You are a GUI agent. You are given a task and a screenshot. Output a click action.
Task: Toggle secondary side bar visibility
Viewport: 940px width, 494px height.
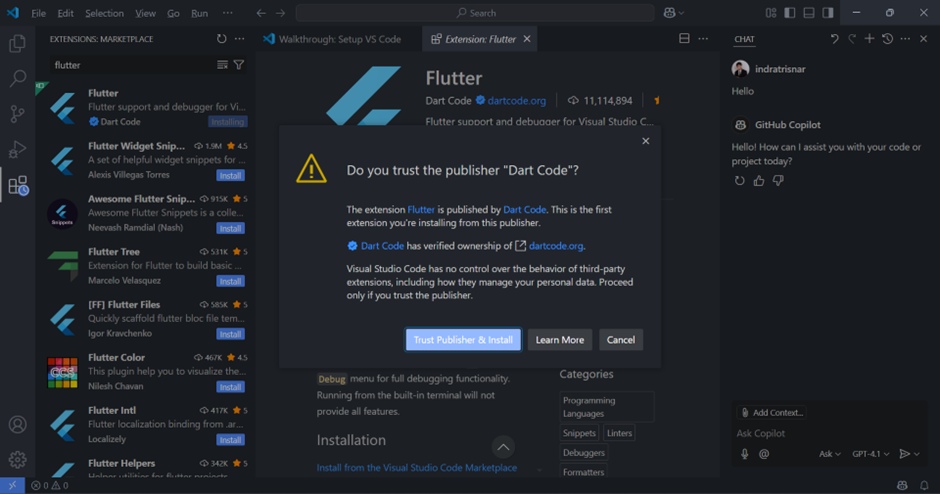tap(828, 13)
